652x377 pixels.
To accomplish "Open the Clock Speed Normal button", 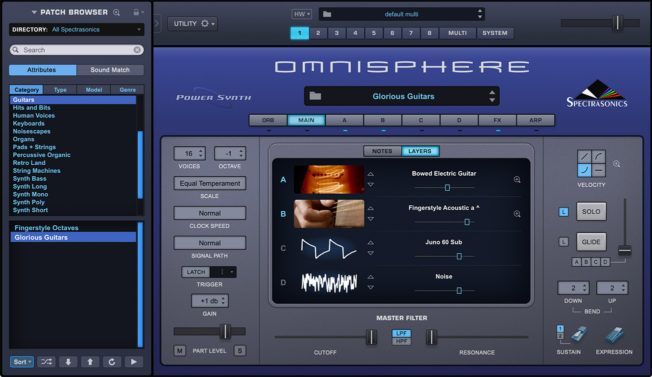I will [210, 213].
